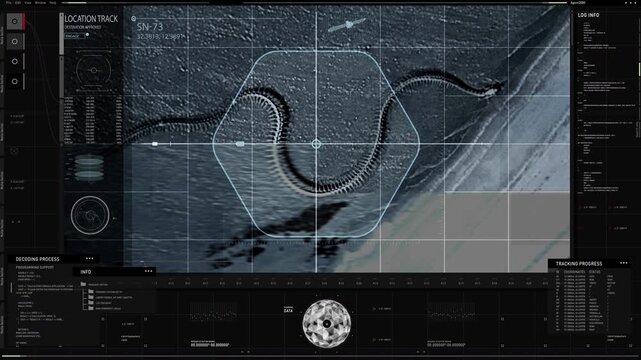Select the second circle button, on gray square

[15, 41]
